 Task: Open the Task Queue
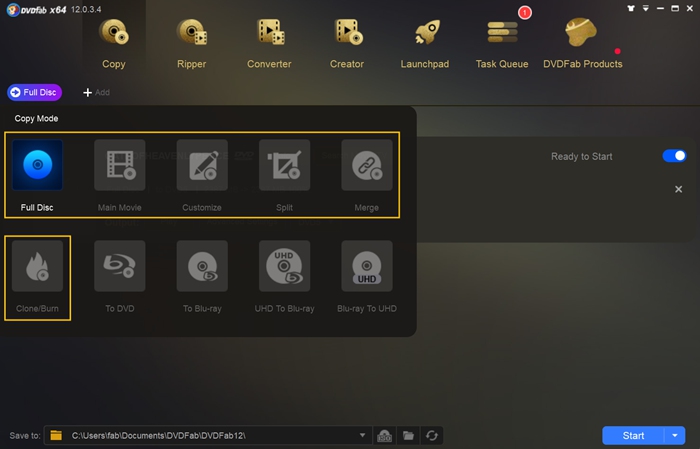click(502, 44)
